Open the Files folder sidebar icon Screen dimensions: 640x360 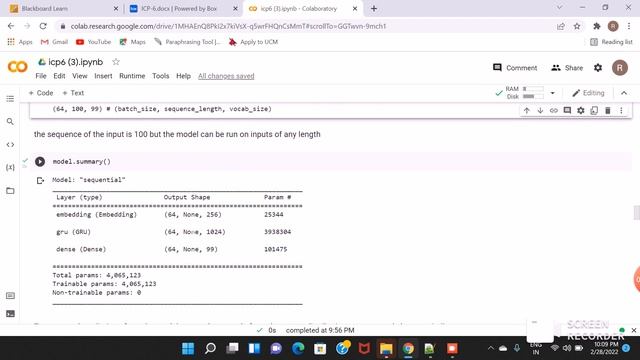[x=10, y=191]
